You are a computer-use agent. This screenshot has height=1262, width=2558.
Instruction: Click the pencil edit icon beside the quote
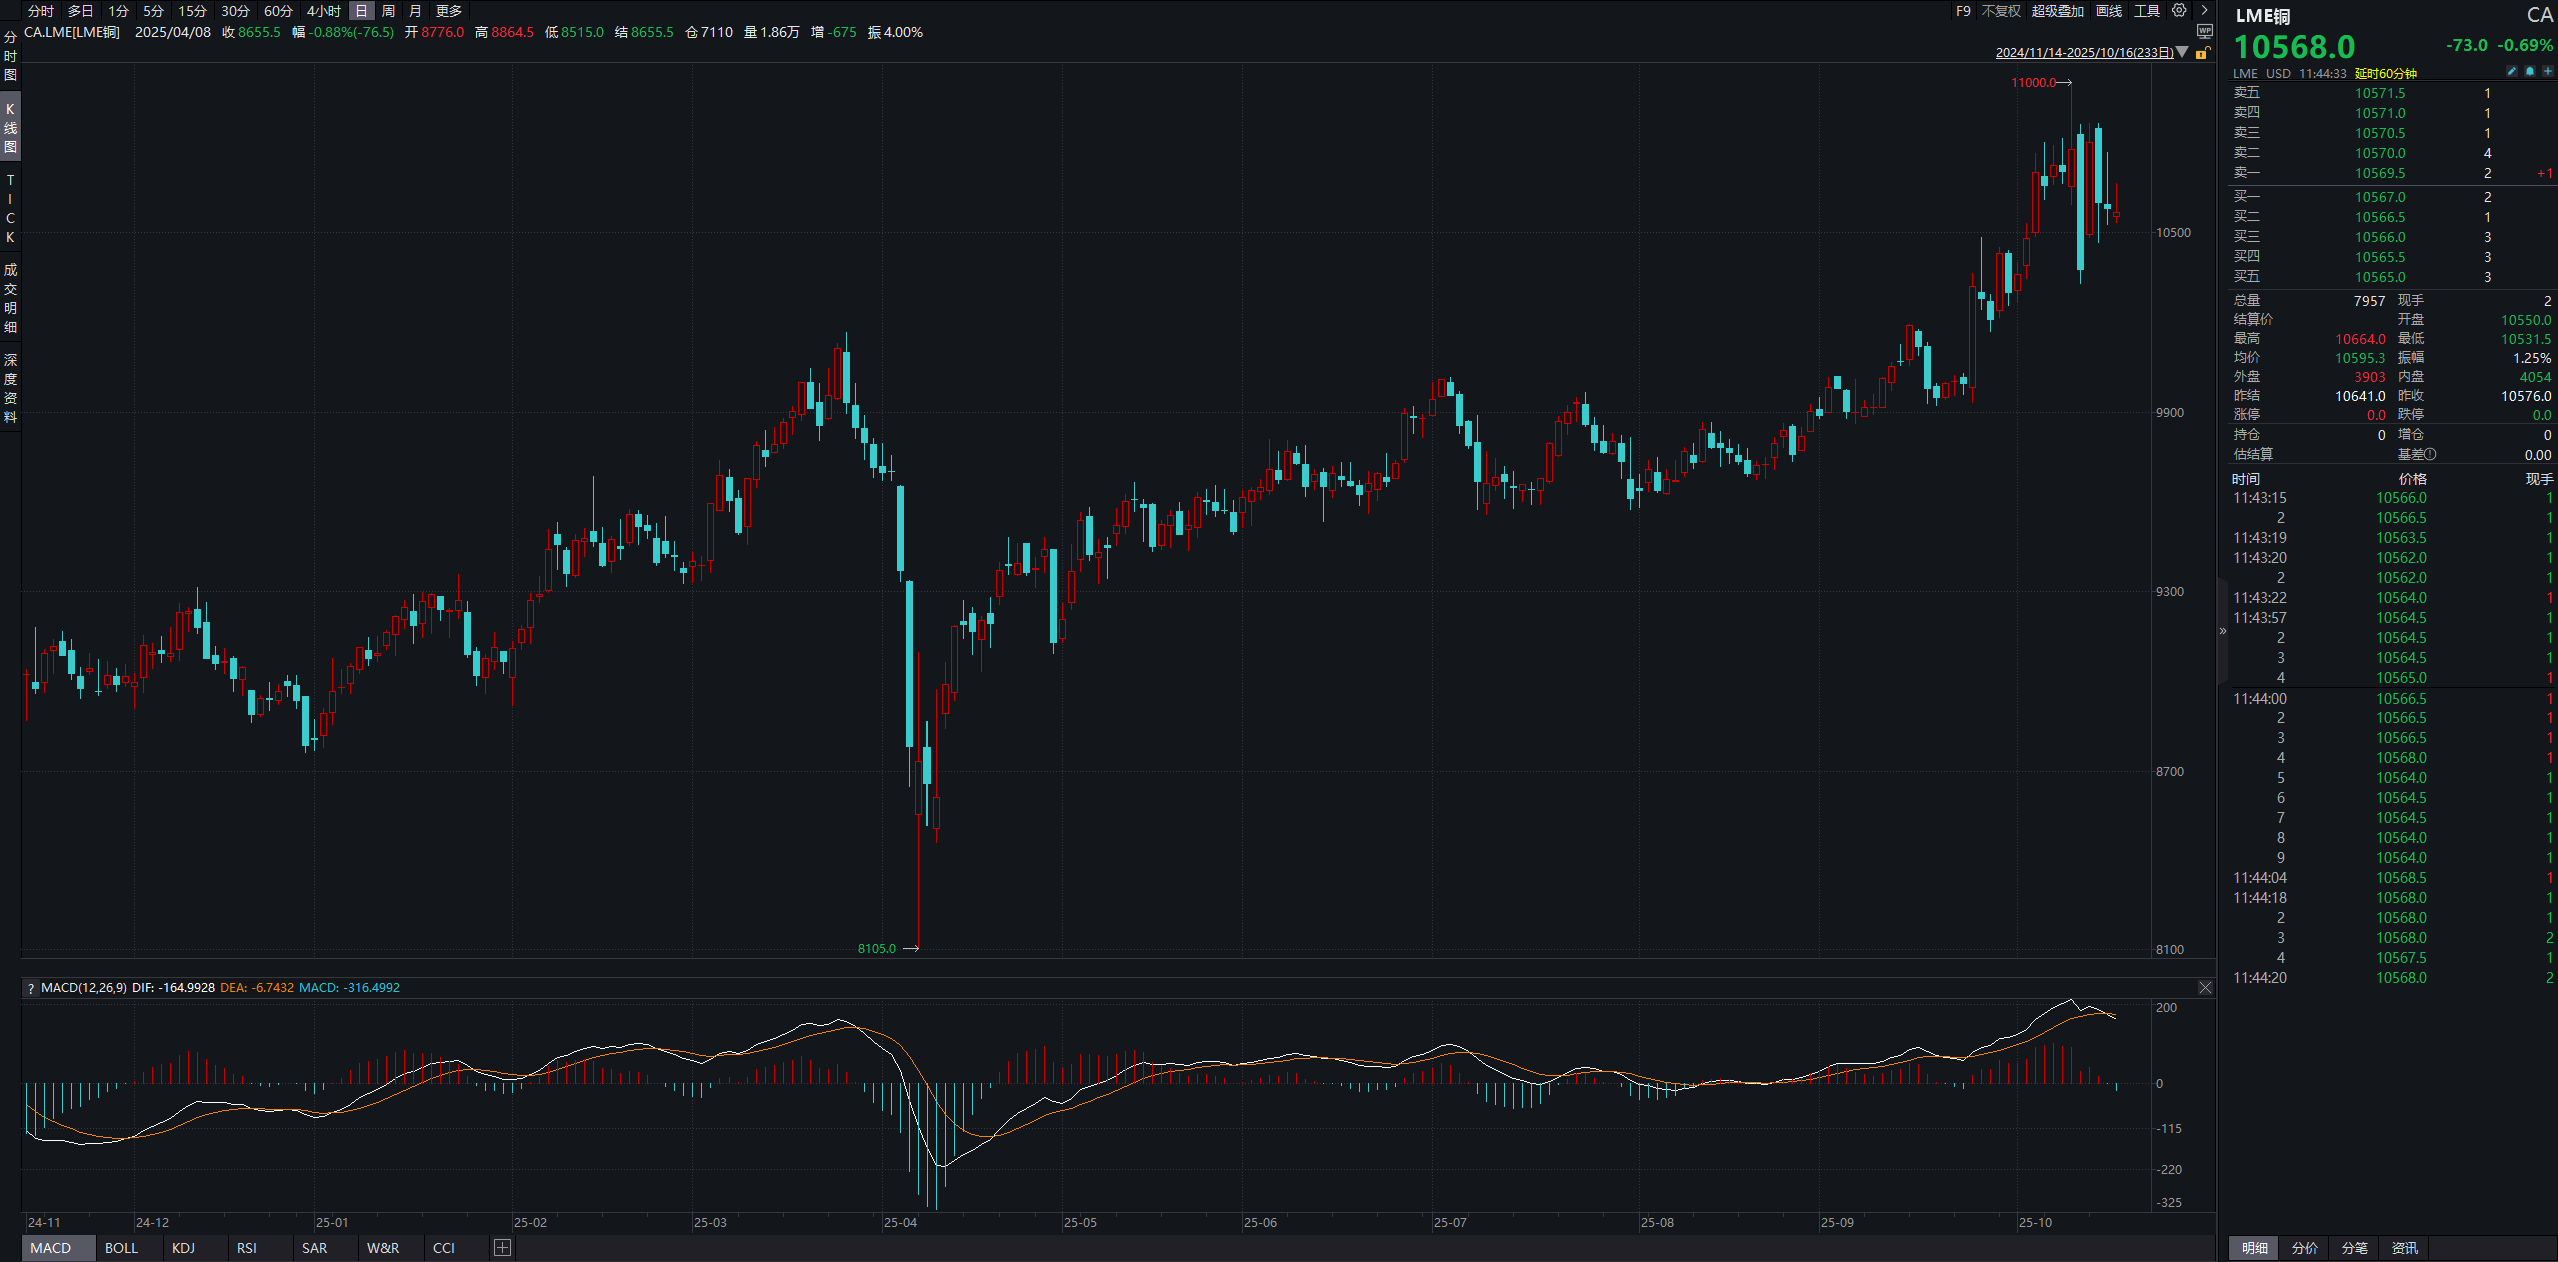click(x=2512, y=72)
